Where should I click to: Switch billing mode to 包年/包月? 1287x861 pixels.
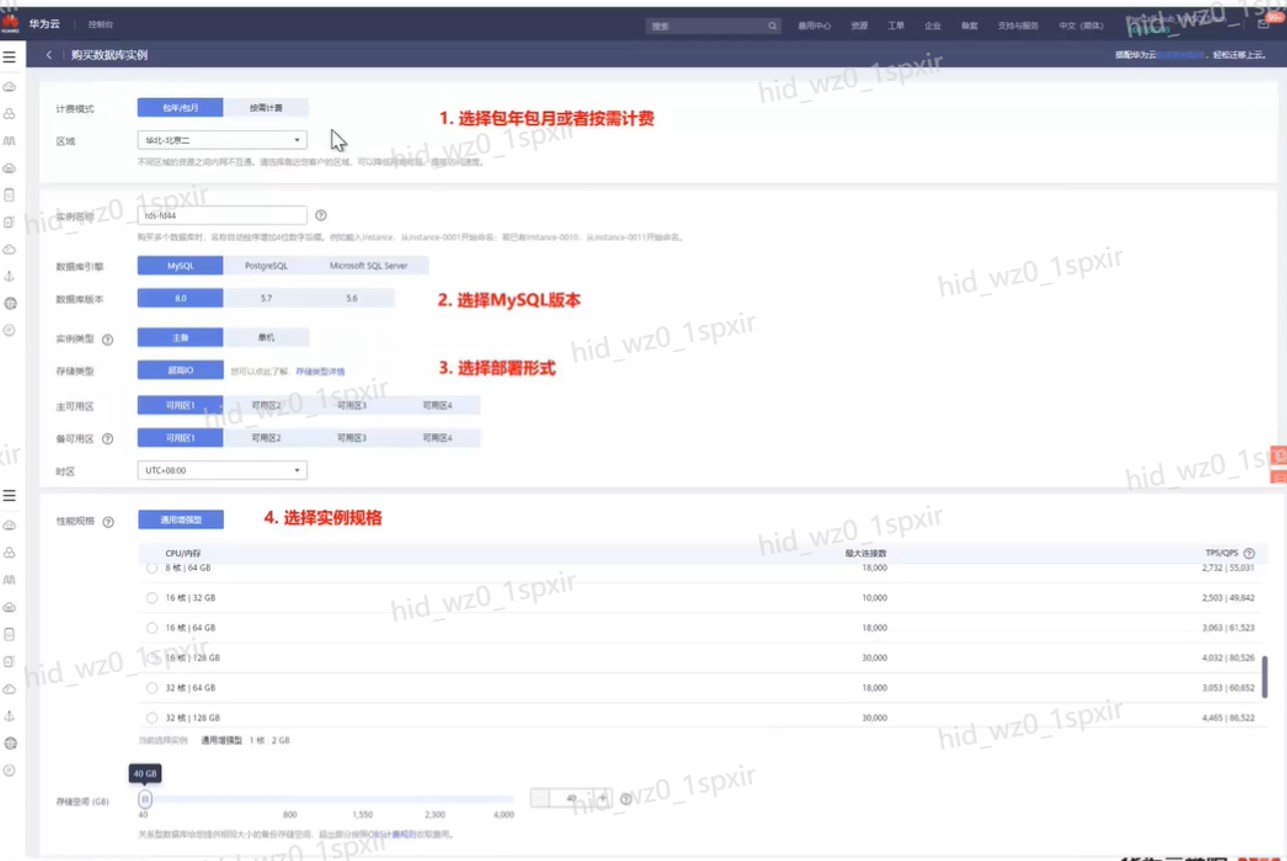click(x=180, y=108)
